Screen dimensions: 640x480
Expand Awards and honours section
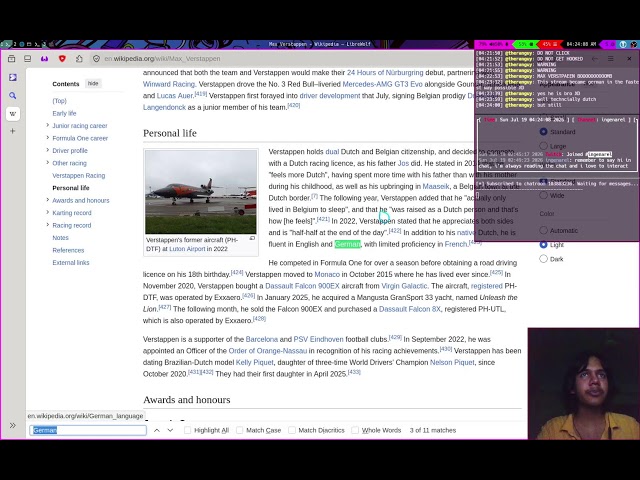coord(47,200)
